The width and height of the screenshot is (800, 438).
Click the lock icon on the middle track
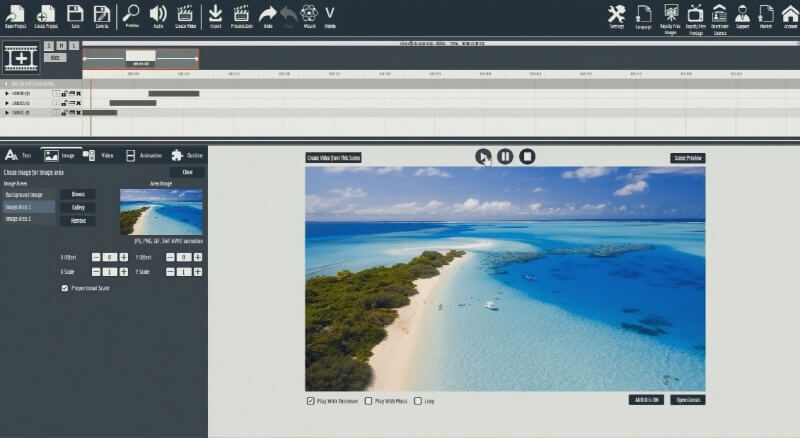(64, 103)
